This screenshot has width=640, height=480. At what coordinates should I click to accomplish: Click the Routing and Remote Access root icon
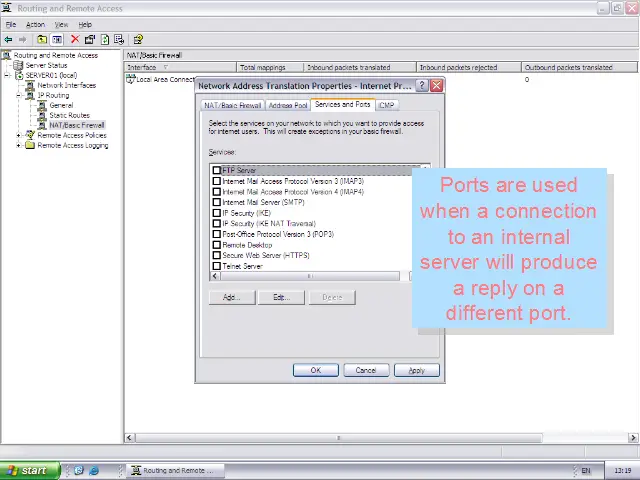pos(7,55)
